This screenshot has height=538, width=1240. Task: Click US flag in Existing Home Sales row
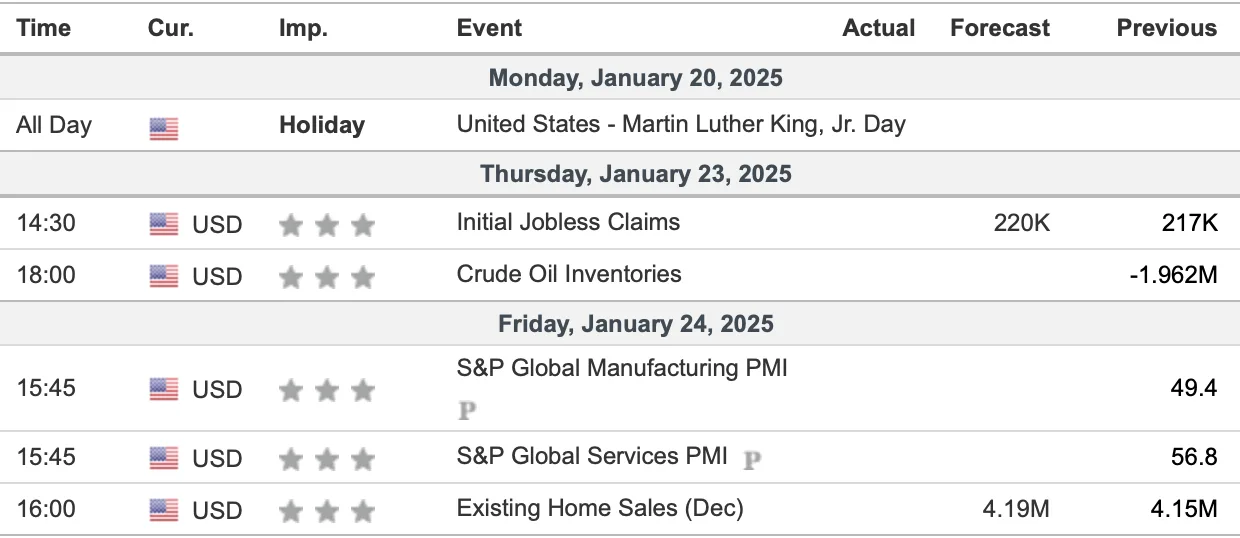click(x=164, y=512)
